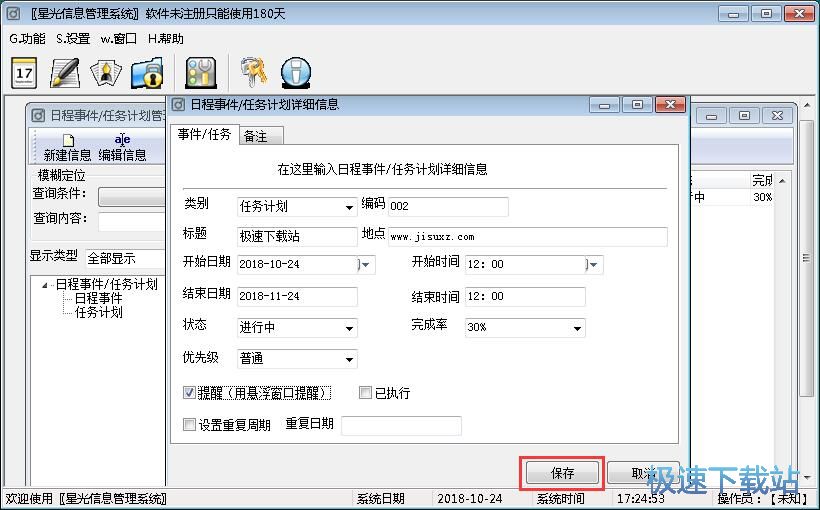820x510 pixels.
Task: Click the 地点 field www.jisuxz.com
Action: click(x=528, y=236)
